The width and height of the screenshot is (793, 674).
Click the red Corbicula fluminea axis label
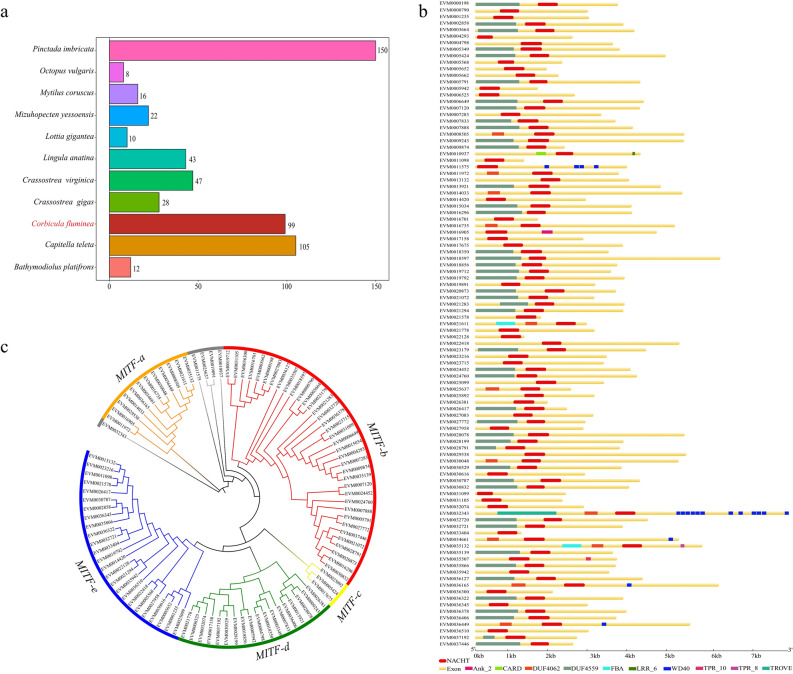coord(63,223)
